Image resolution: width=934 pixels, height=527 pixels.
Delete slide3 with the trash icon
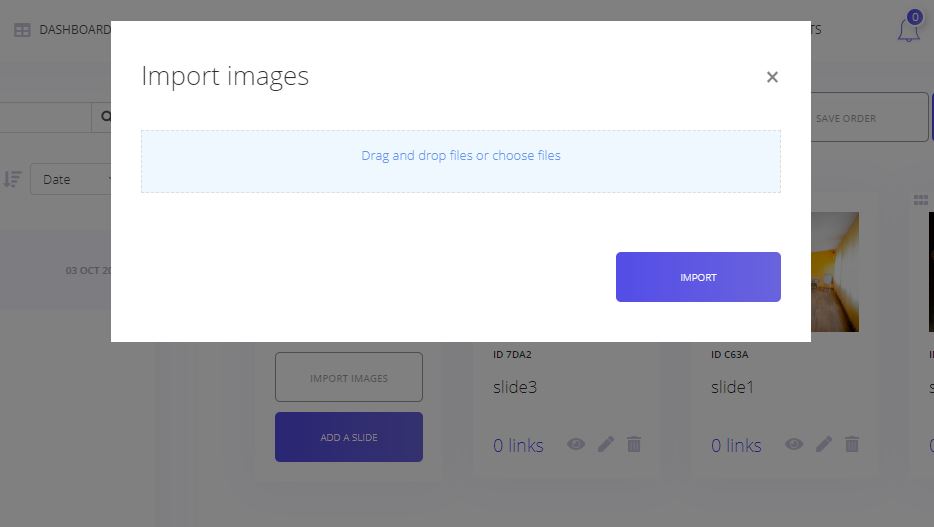(634, 444)
